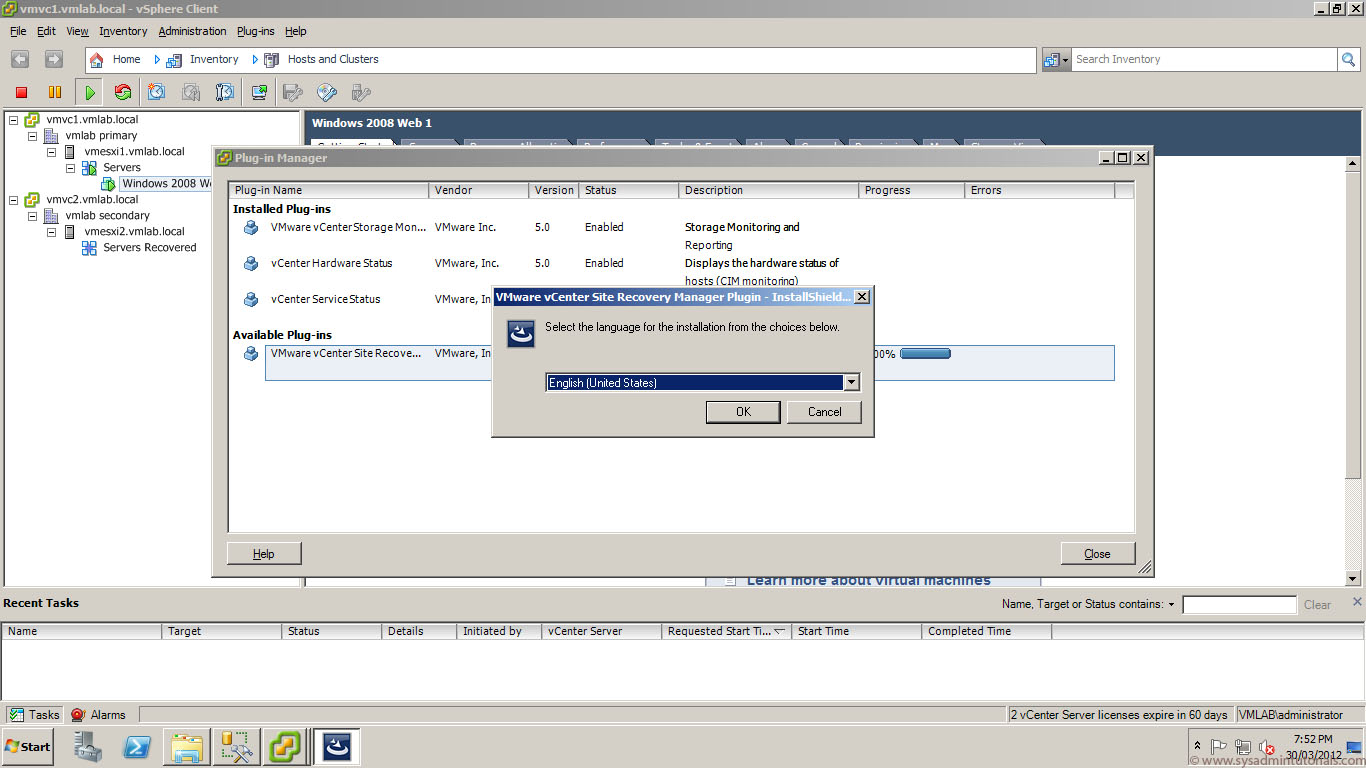The width and height of the screenshot is (1366, 768).
Task: Click the floppy device connection icon
Action: tap(293, 92)
